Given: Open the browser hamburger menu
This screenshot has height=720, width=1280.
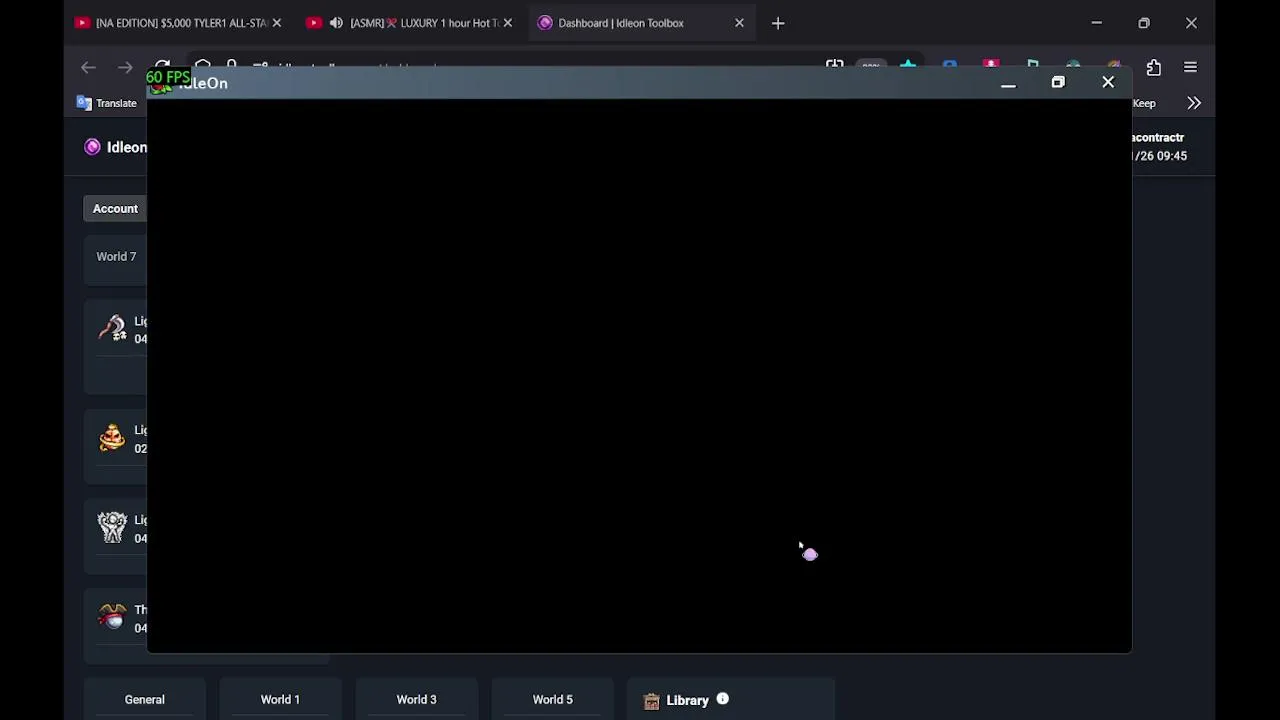Looking at the screenshot, I should 1190,68.
